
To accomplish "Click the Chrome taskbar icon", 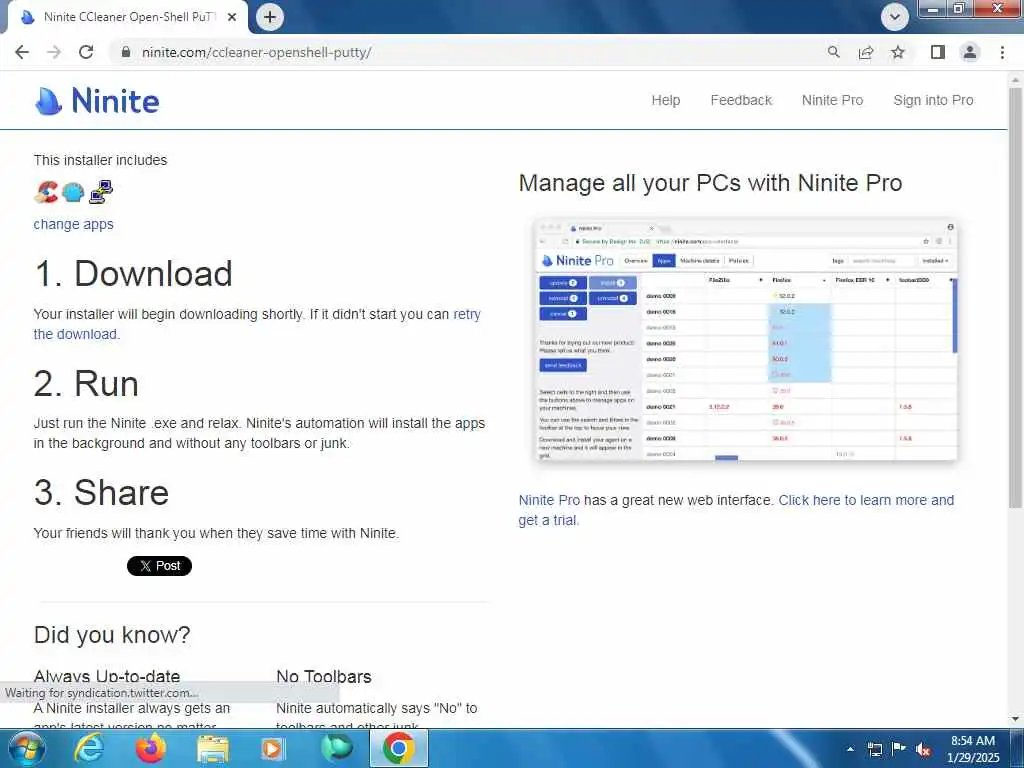I will (399, 748).
